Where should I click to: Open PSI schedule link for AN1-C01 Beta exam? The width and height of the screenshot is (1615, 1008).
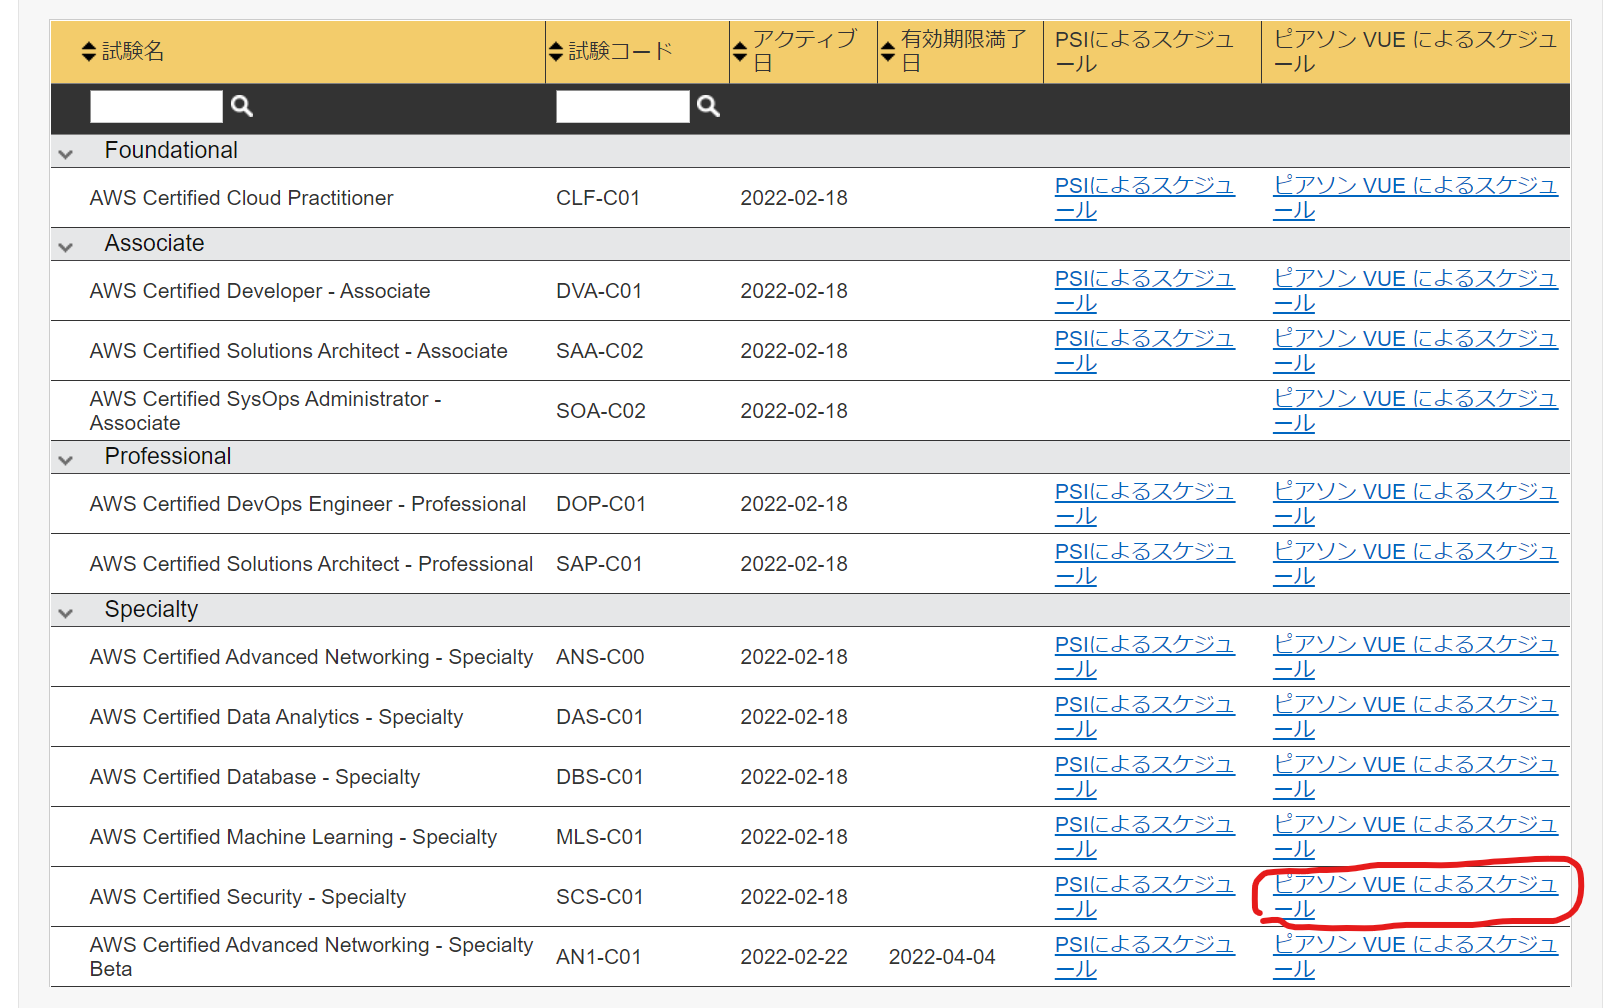[x=1145, y=957]
